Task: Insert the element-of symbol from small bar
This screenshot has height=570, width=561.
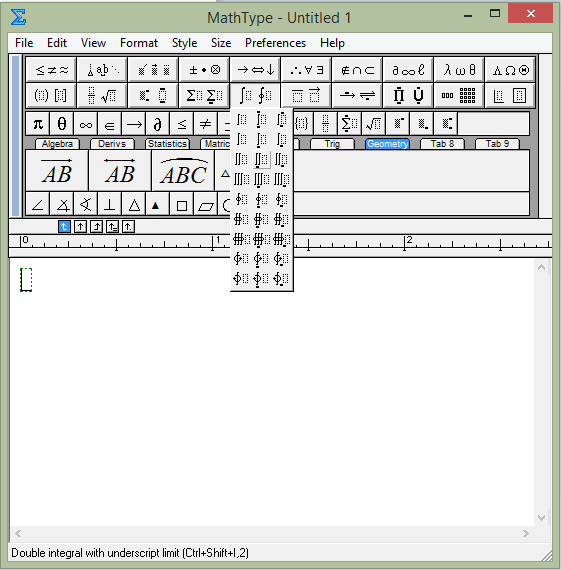Action: point(110,124)
